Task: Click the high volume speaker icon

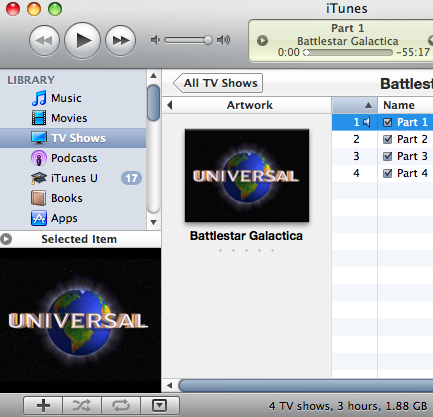Action: [x=223, y=40]
